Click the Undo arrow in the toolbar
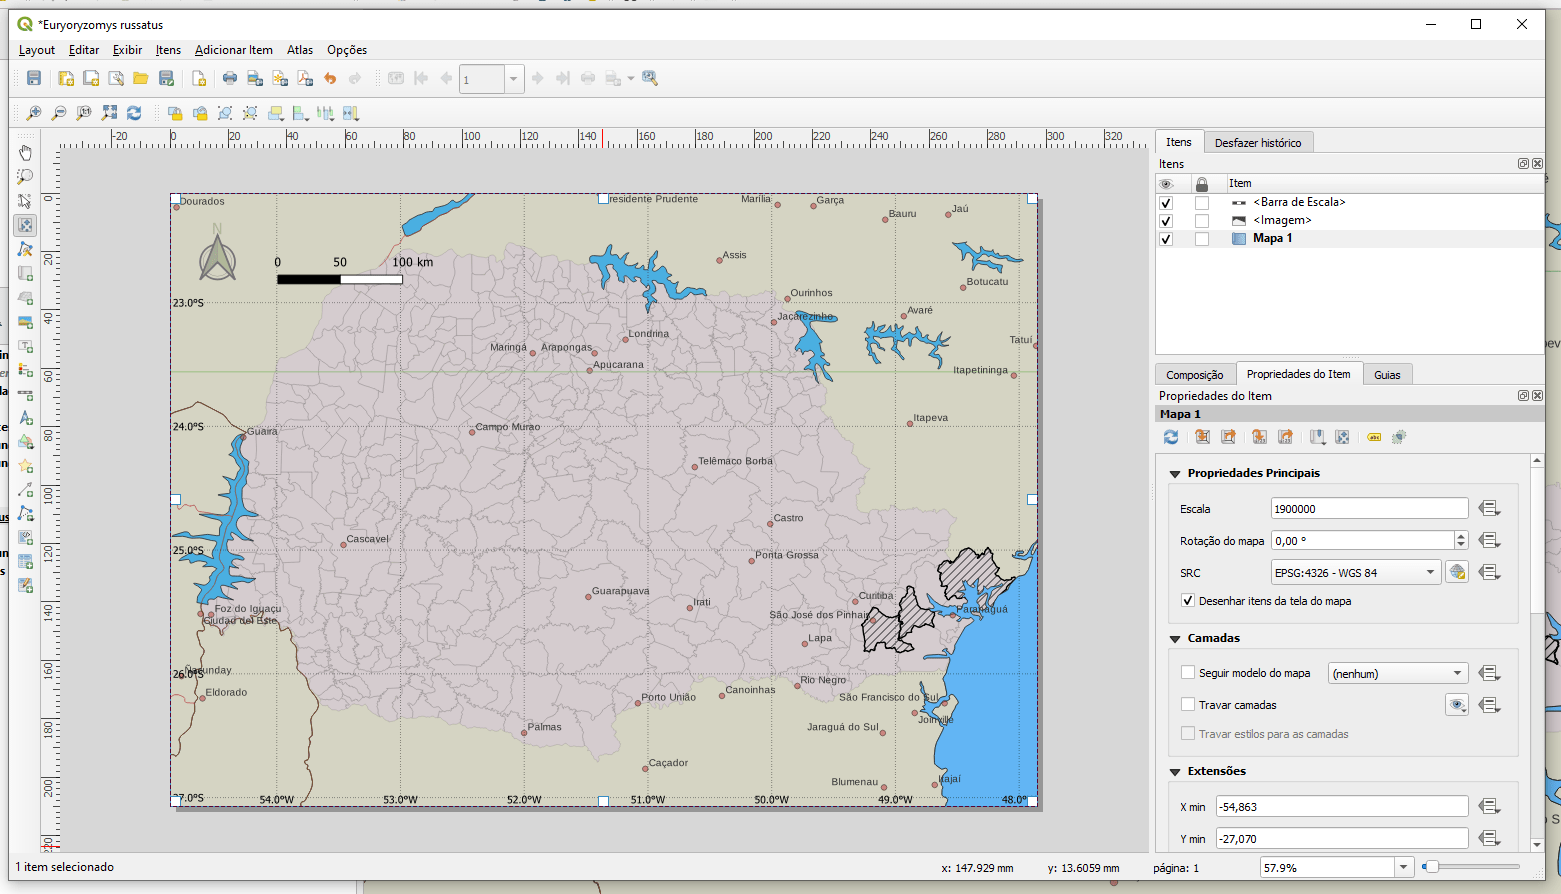Image resolution: width=1561 pixels, height=894 pixels. 330,78
